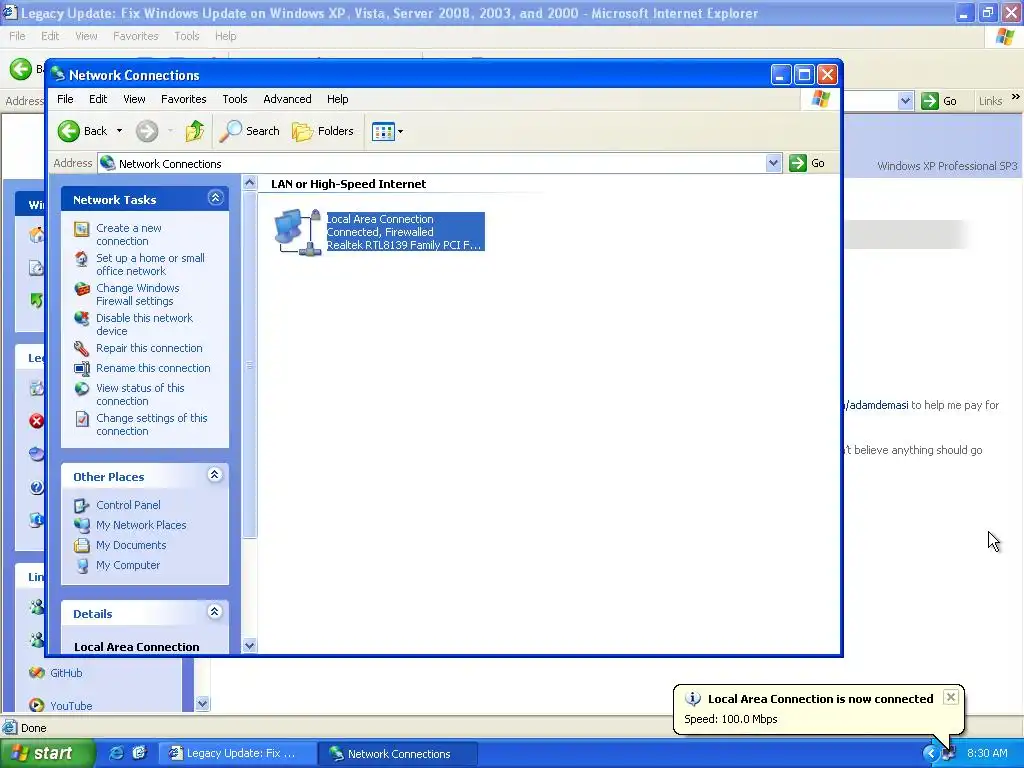
Task: Click the My Computer icon
Action: (x=82, y=566)
